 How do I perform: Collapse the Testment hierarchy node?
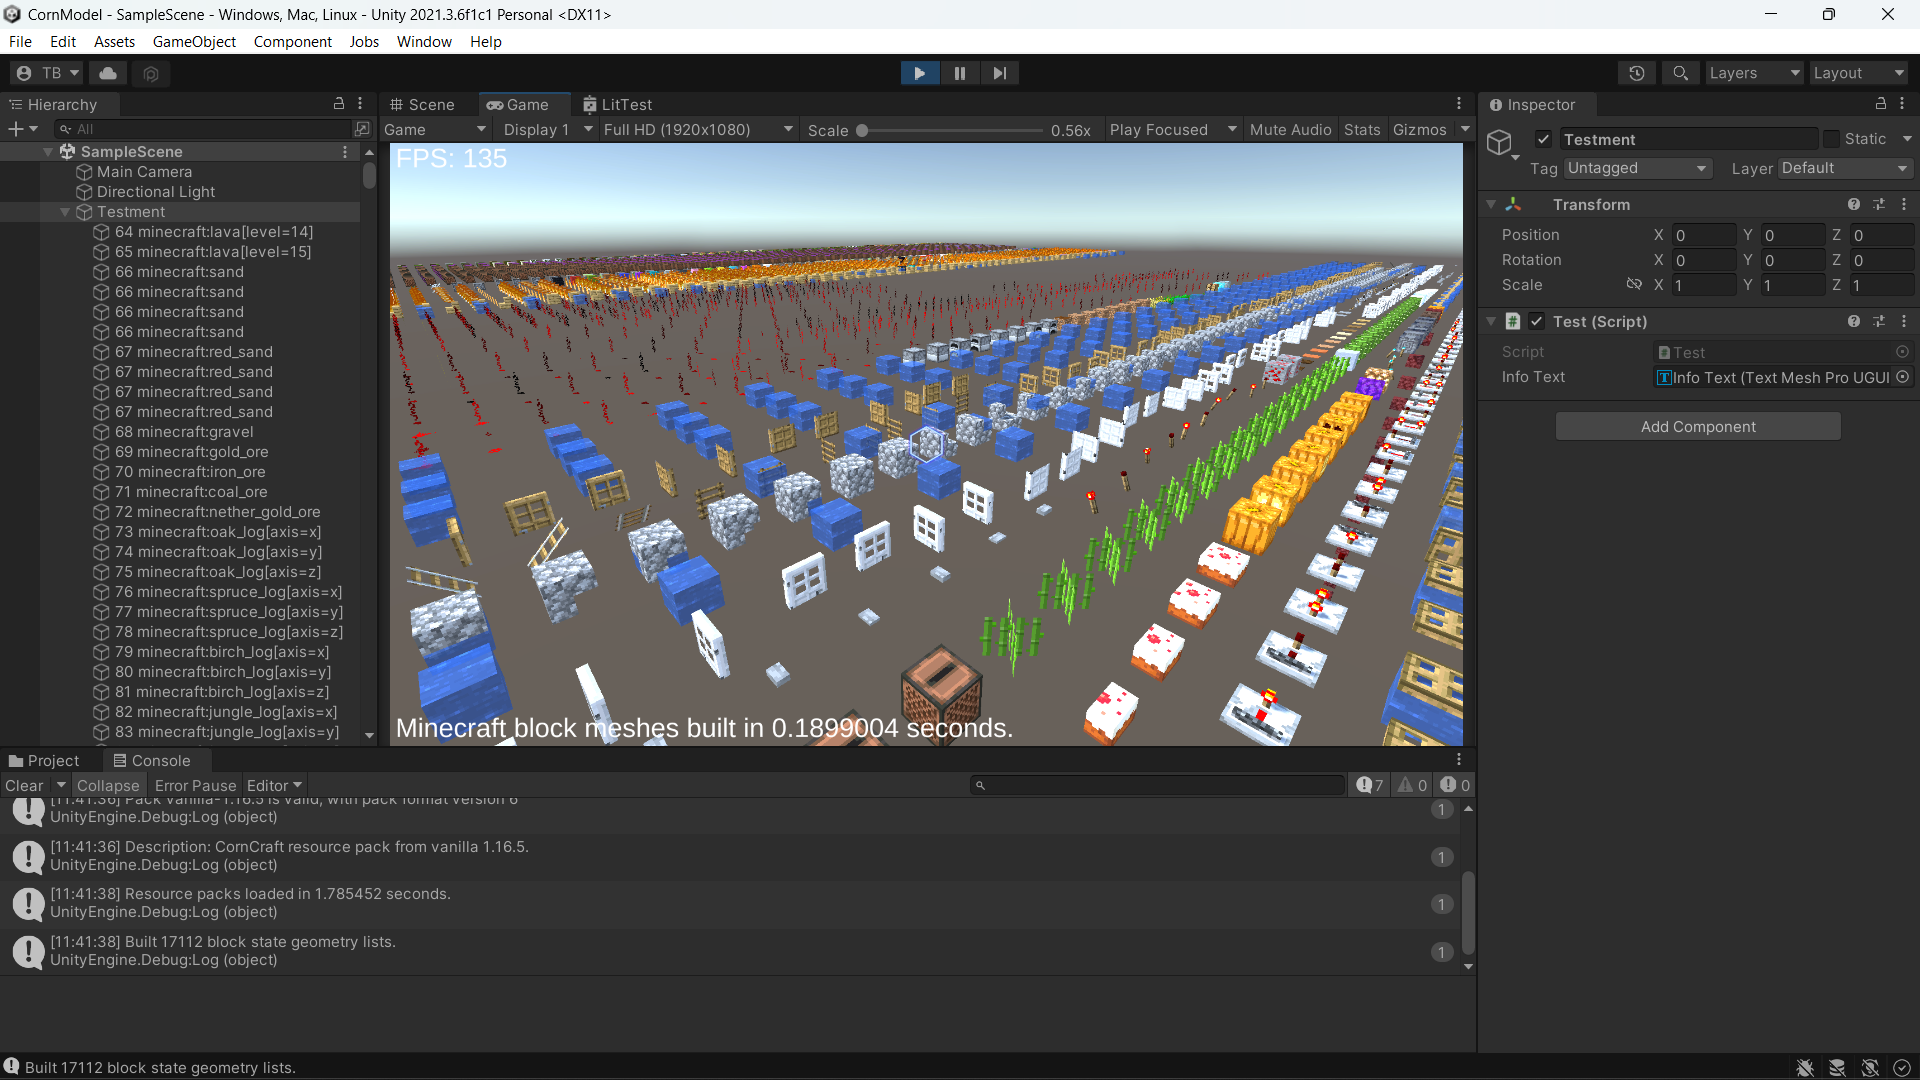pyautogui.click(x=65, y=212)
